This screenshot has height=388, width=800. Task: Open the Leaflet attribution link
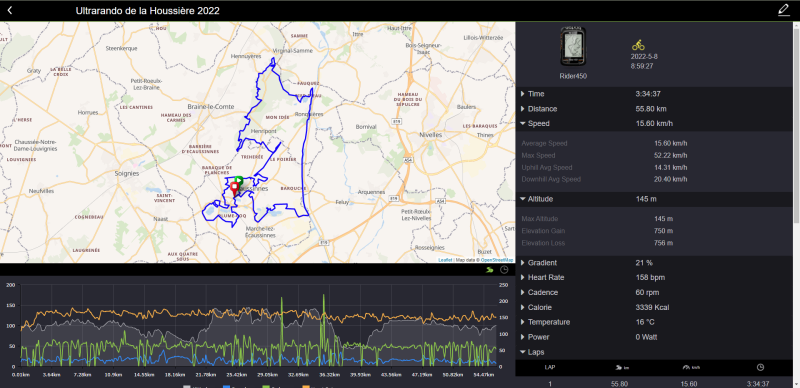point(445,260)
